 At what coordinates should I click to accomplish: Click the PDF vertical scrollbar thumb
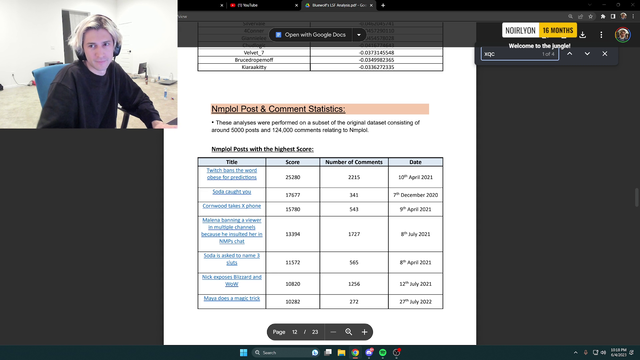(x=637, y=198)
